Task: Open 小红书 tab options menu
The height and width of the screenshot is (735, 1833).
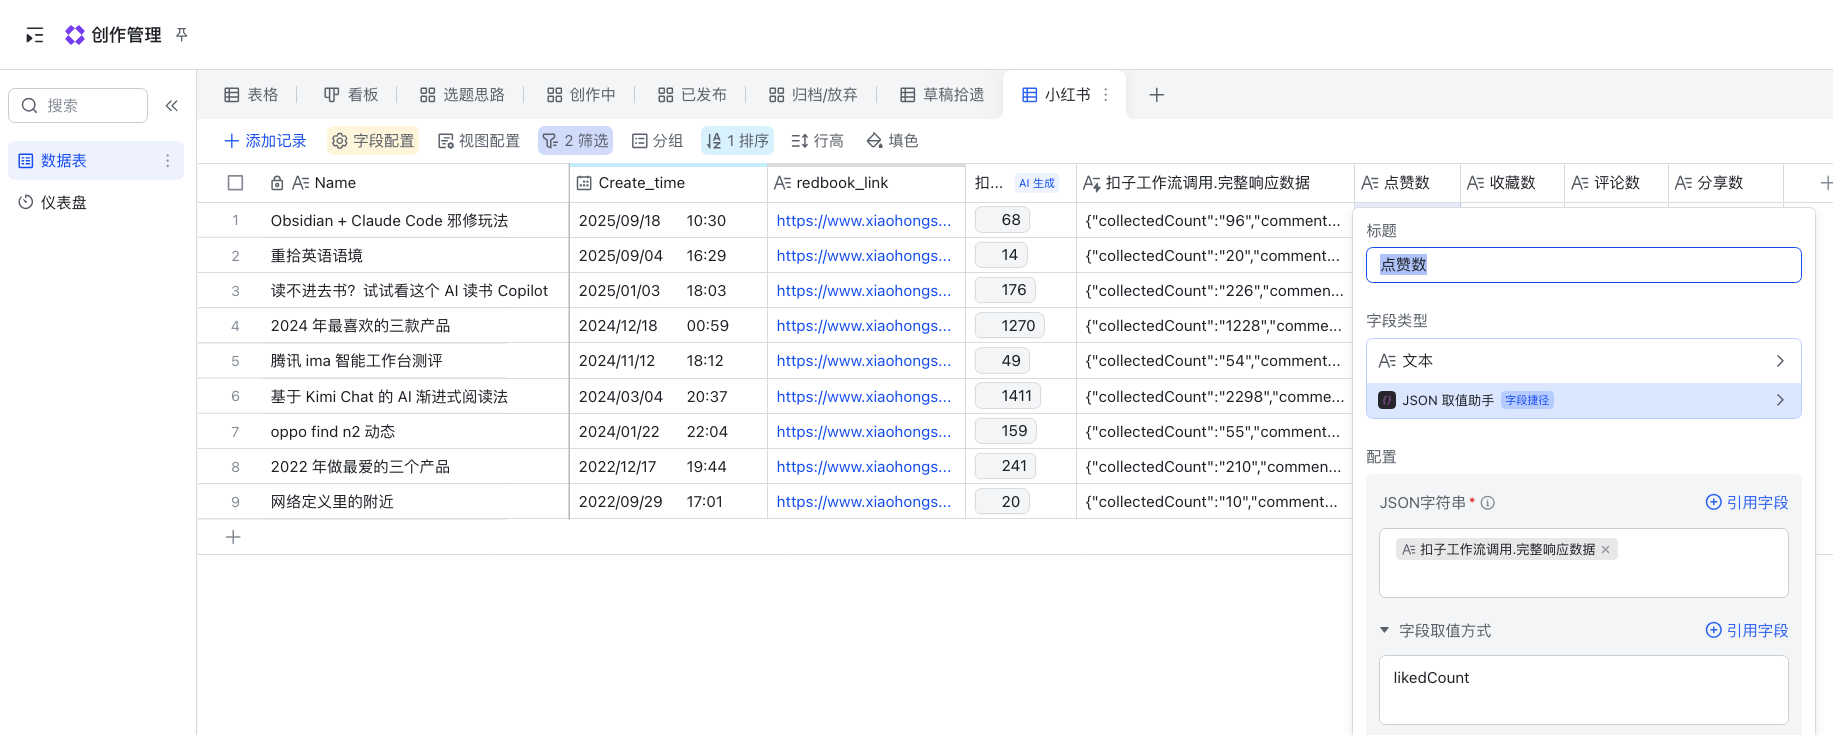Action: 1106,95
